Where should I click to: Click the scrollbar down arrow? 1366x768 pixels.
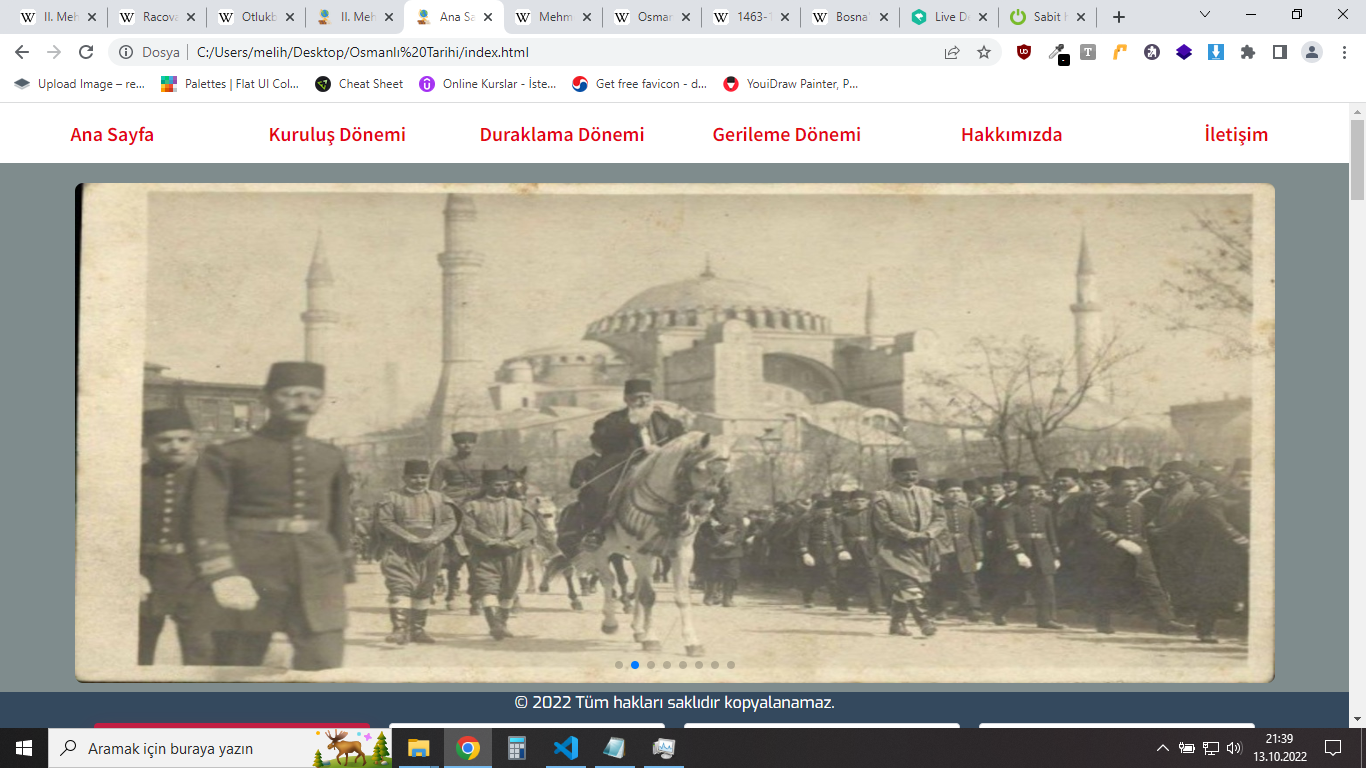(x=1357, y=719)
